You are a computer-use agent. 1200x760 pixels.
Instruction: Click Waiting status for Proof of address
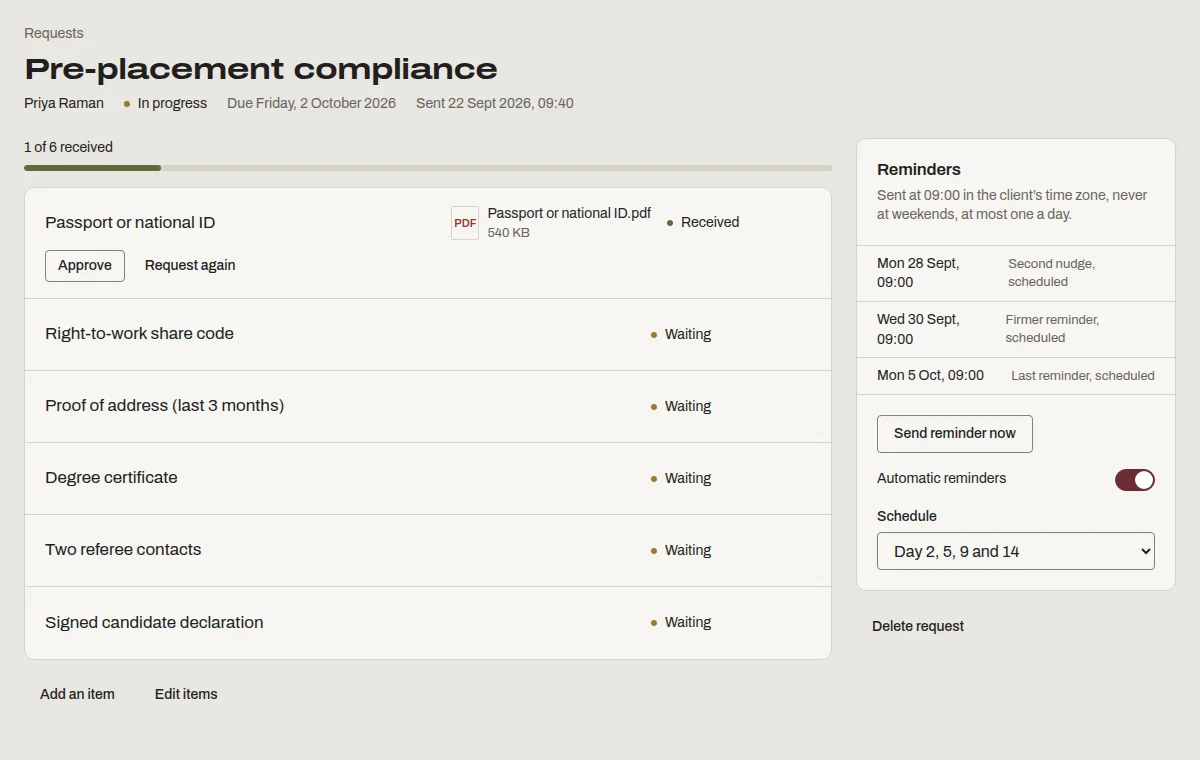coord(681,407)
